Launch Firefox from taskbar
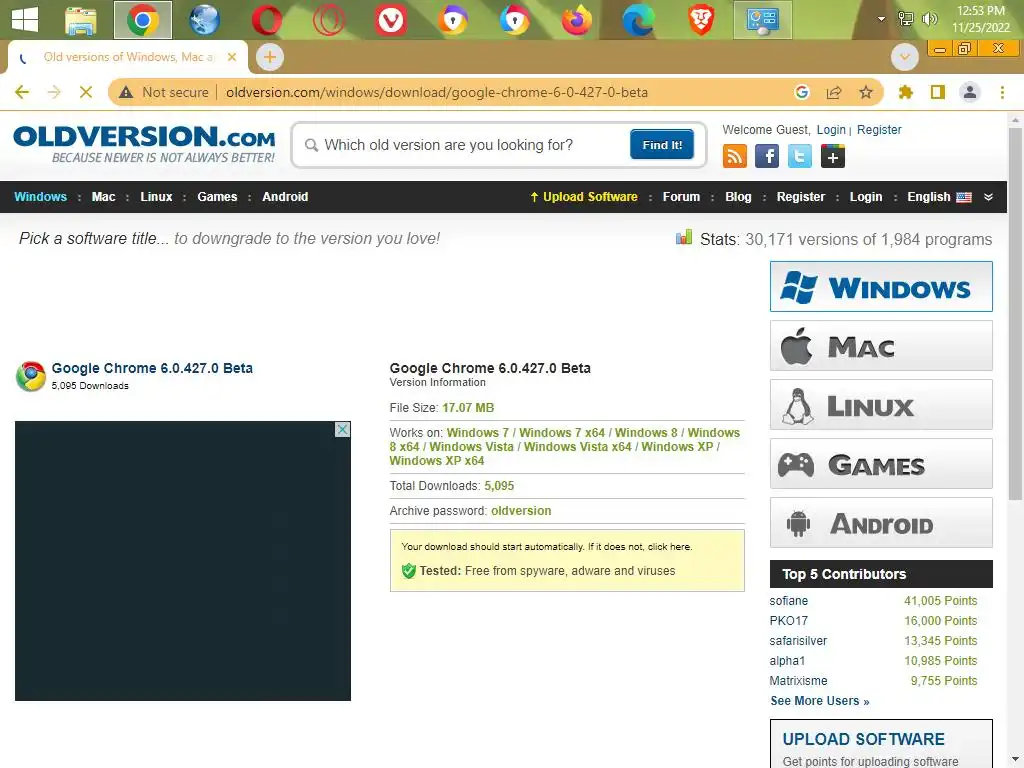 (x=577, y=20)
